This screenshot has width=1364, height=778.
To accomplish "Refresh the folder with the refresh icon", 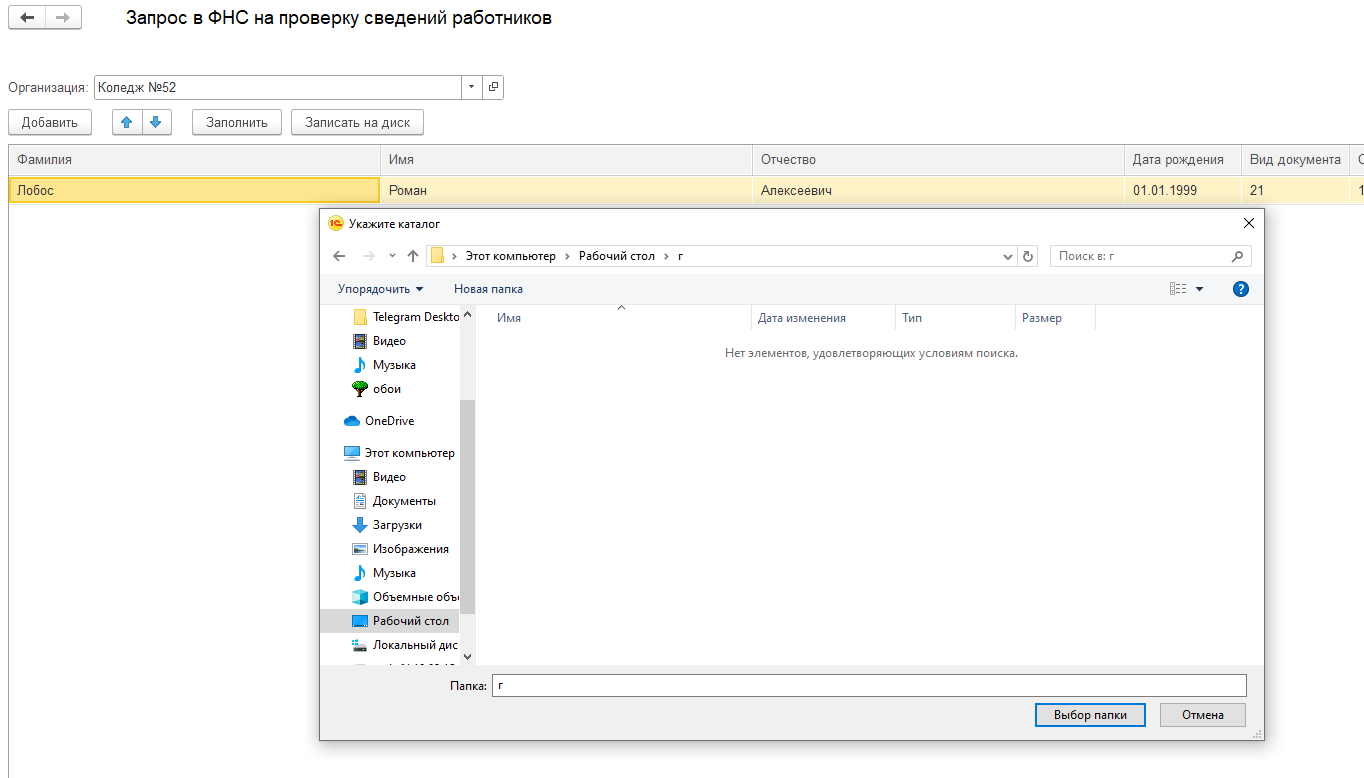I will [x=1028, y=256].
